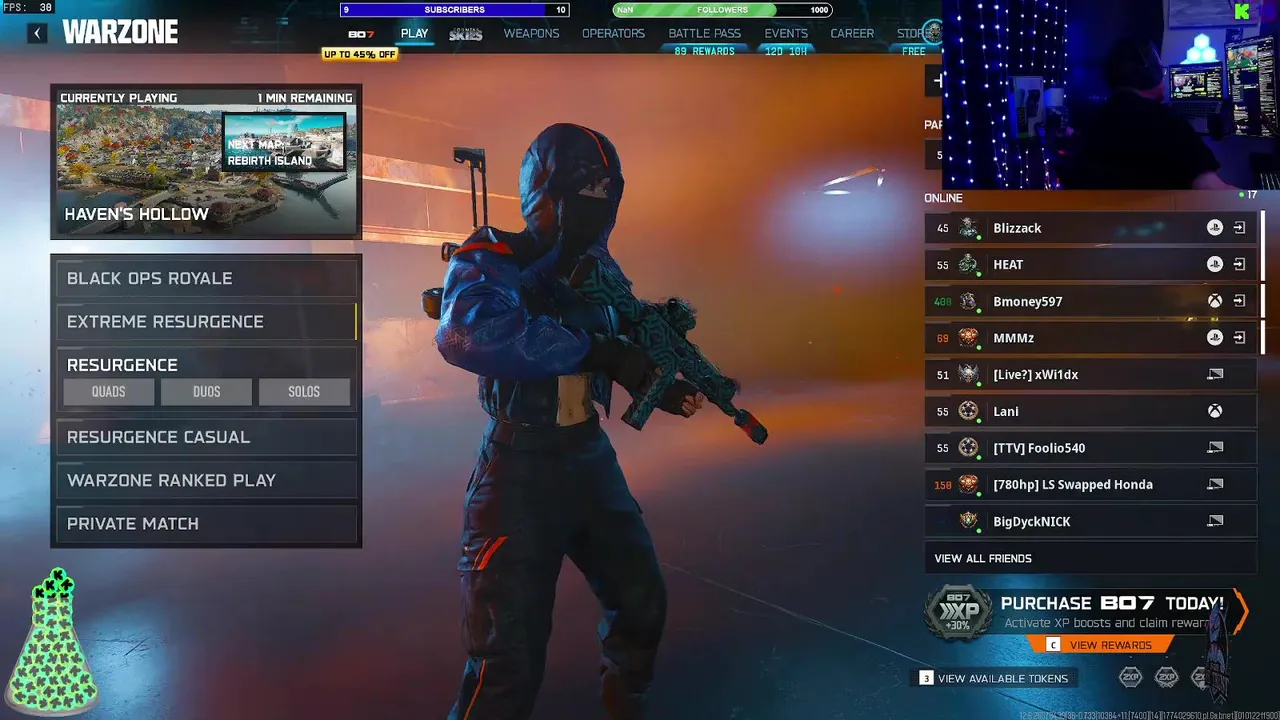Viewport: 1280px width, 720px height.
Task: Click the second 2XP token icon
Action: point(1166,678)
